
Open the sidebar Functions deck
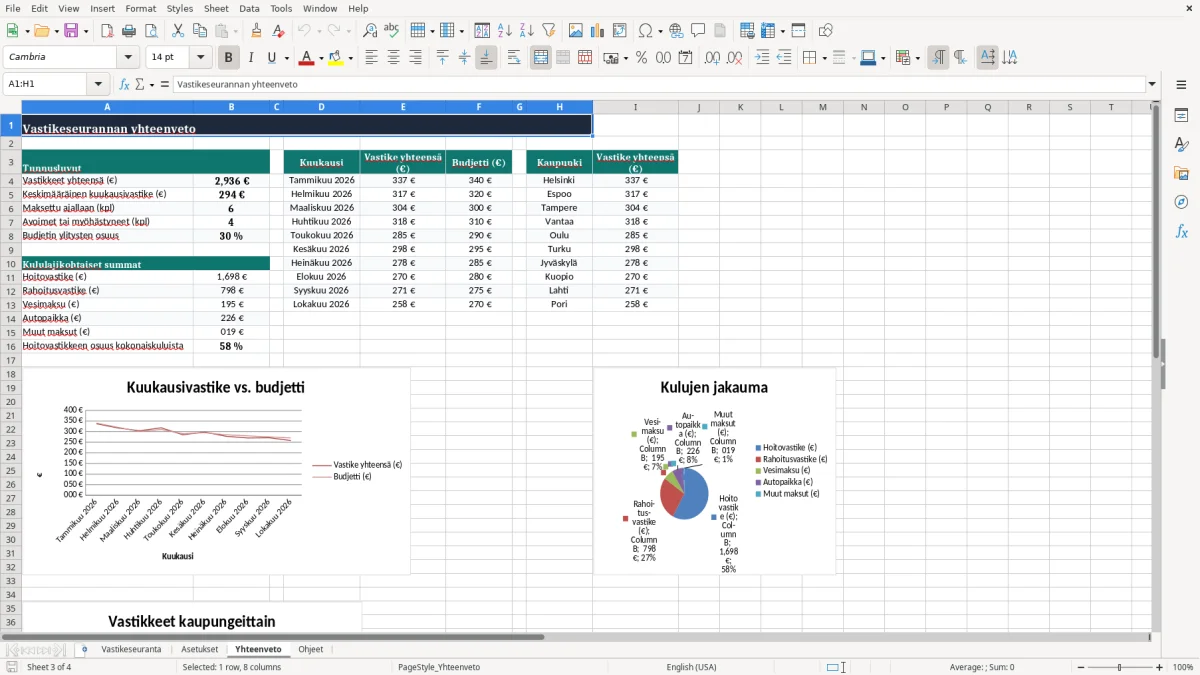[1181, 232]
